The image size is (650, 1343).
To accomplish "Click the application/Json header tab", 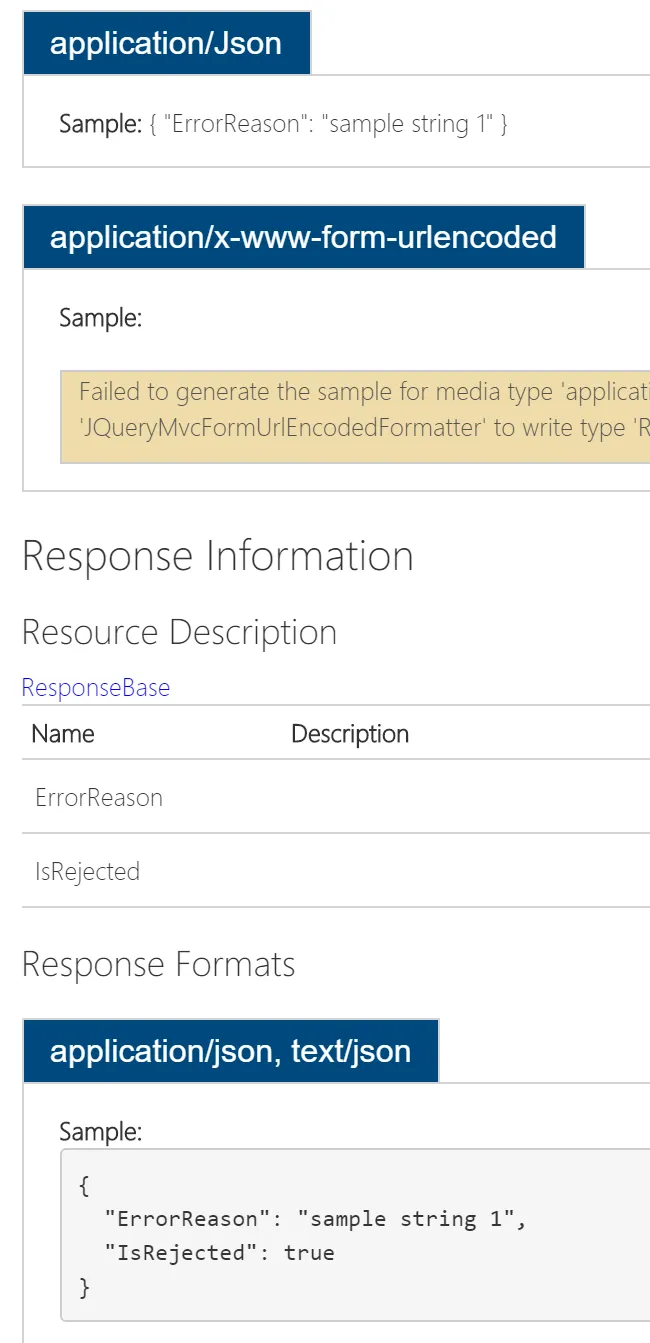I will (166, 44).
